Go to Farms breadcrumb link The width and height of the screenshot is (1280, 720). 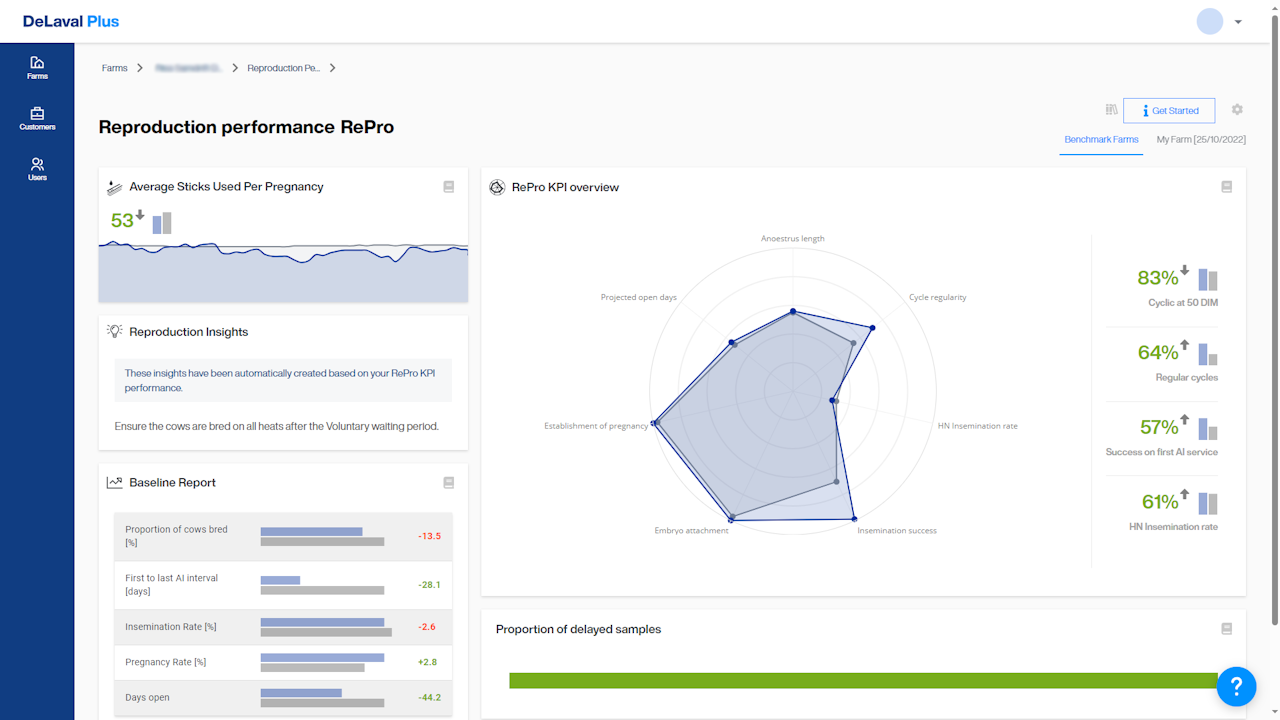tap(114, 68)
